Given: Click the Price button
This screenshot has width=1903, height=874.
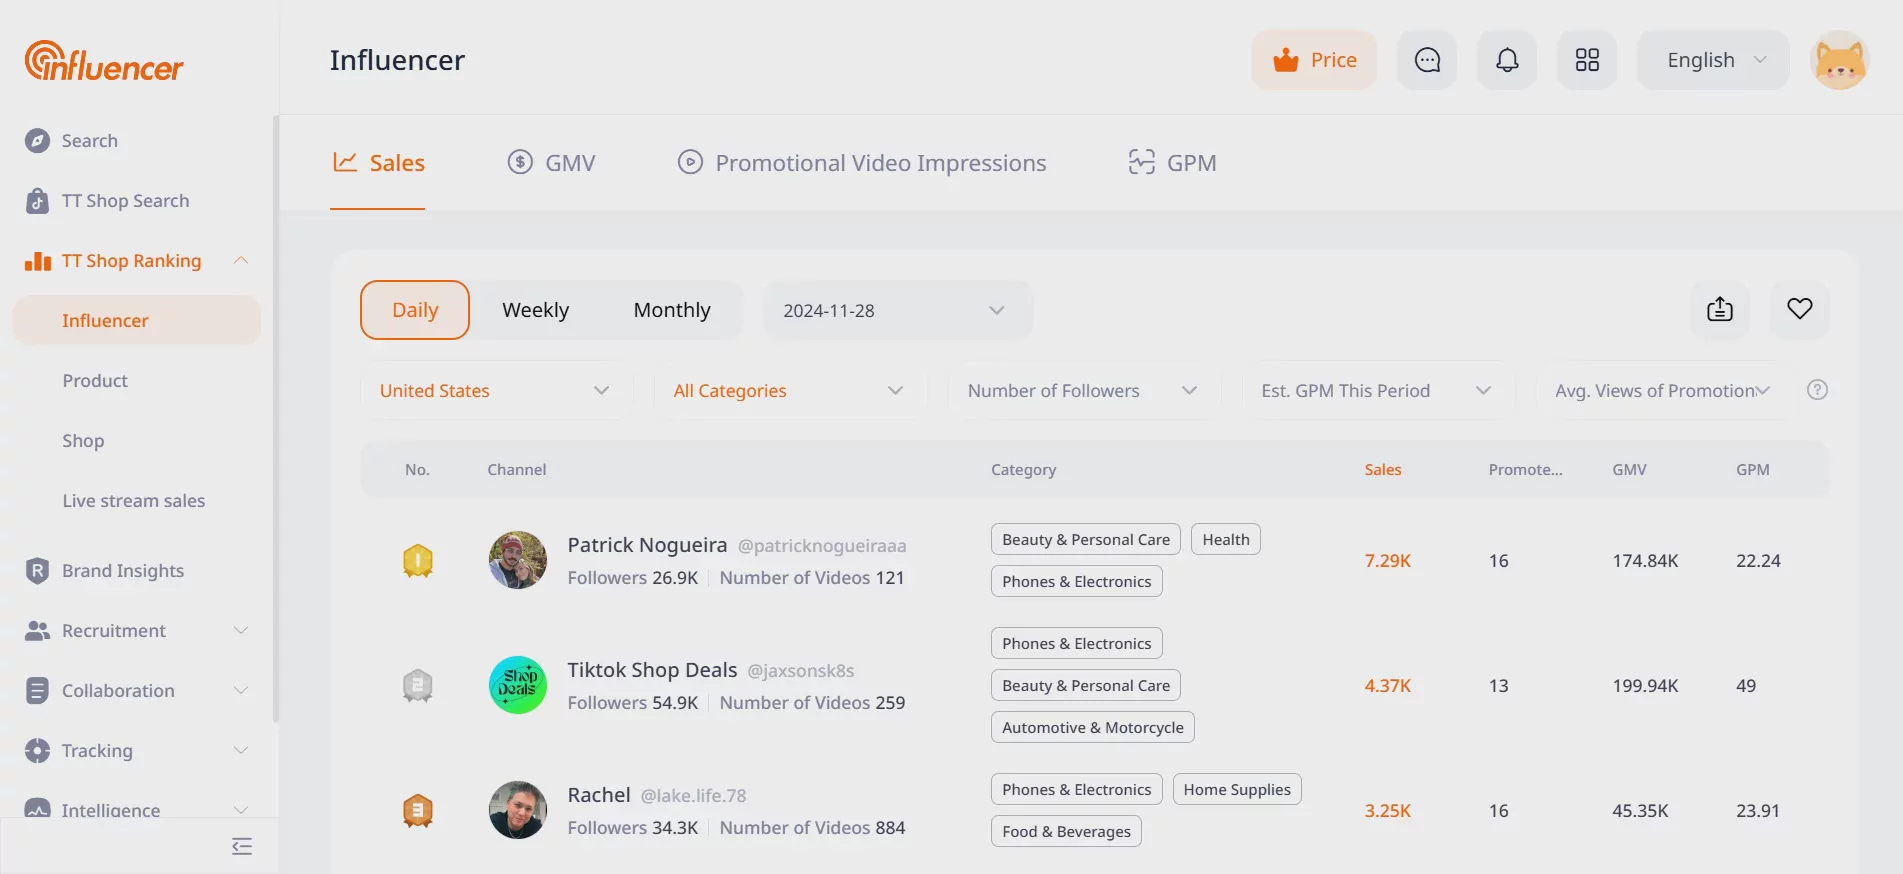Looking at the screenshot, I should pos(1314,60).
